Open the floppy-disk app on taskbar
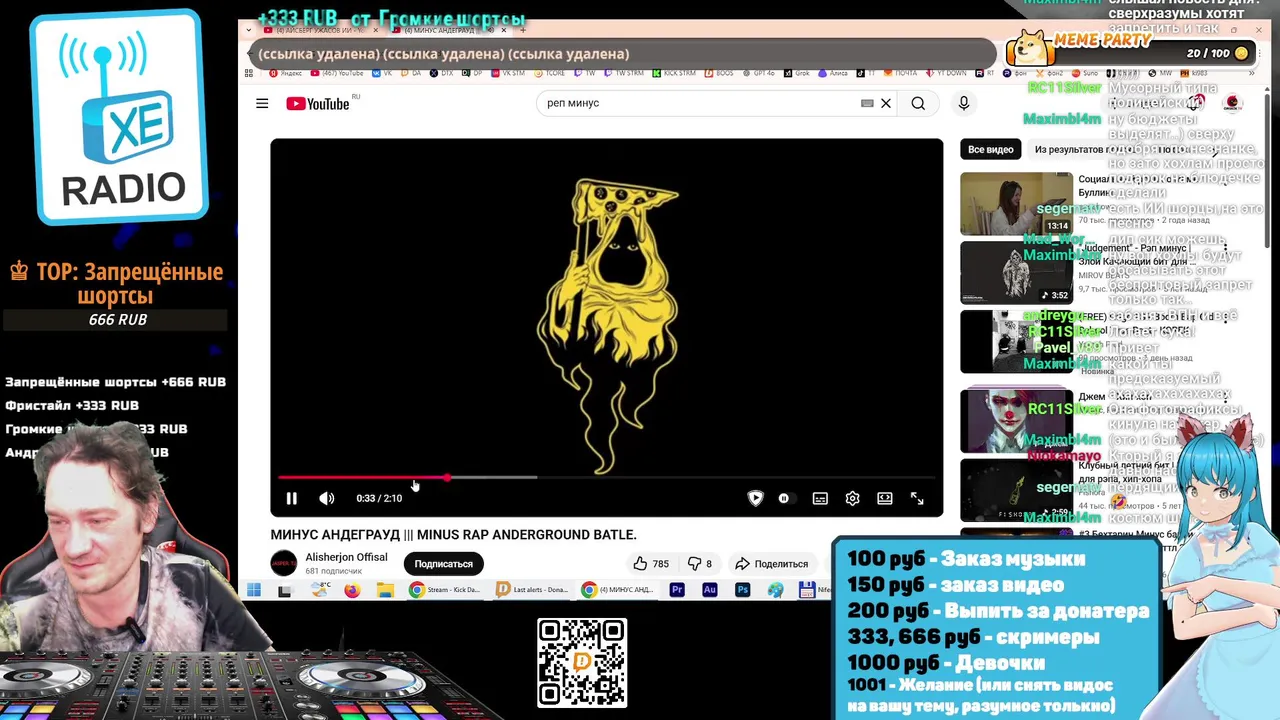 pos(807,591)
